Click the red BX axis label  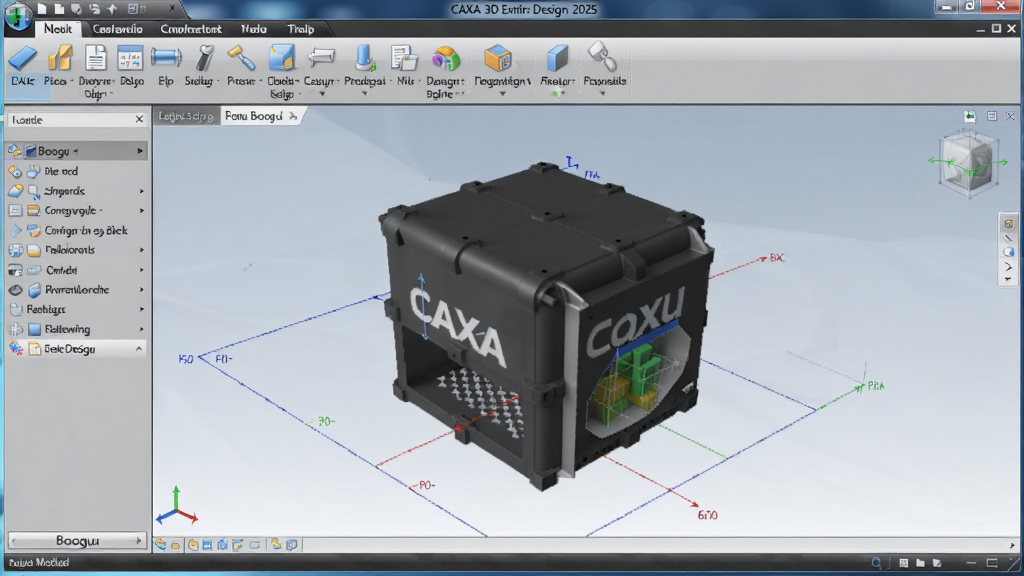[x=776, y=258]
